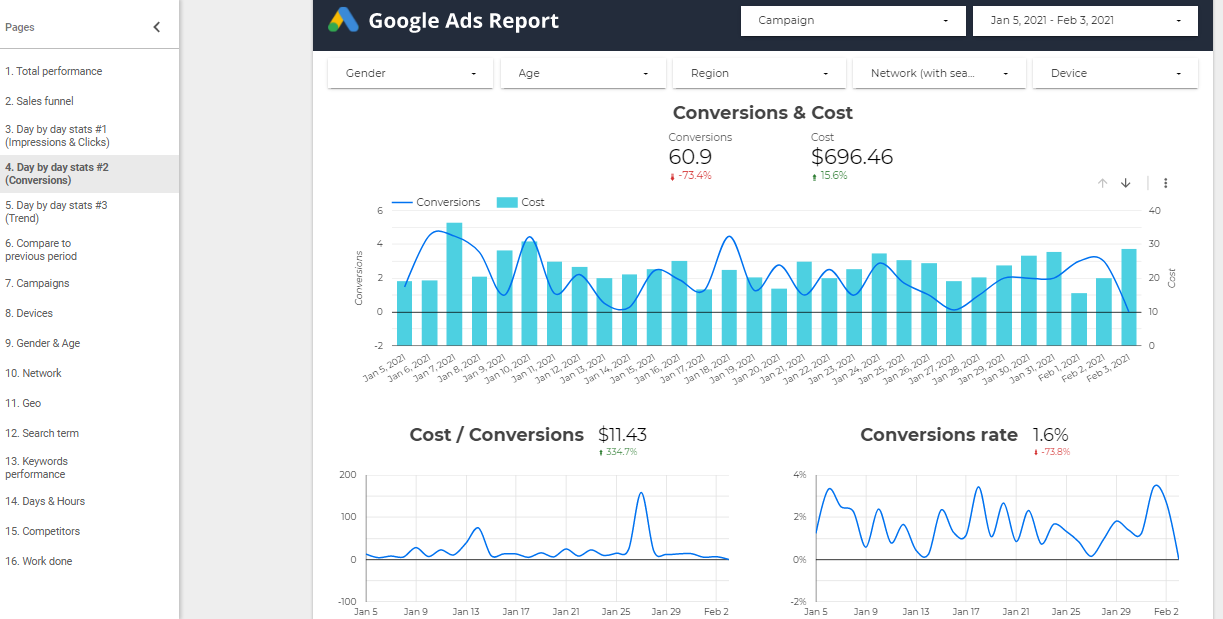
Task: Open the chart three-dot options menu
Action: click(1165, 183)
